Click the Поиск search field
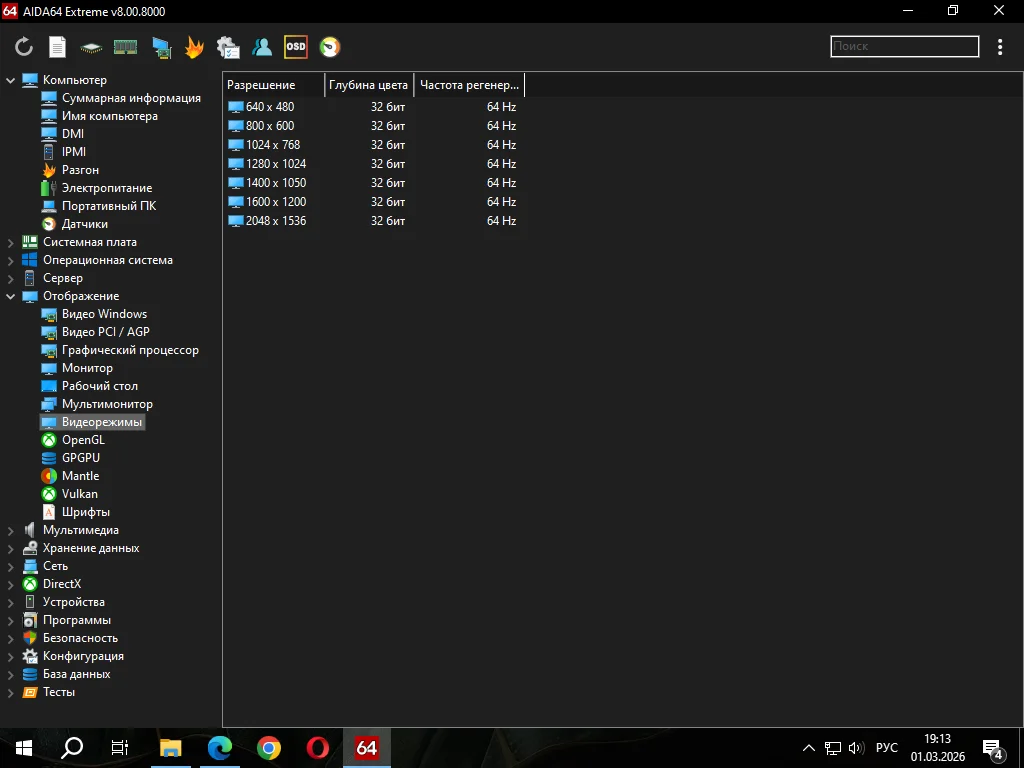Viewport: 1024px width, 768px height. tap(904, 46)
